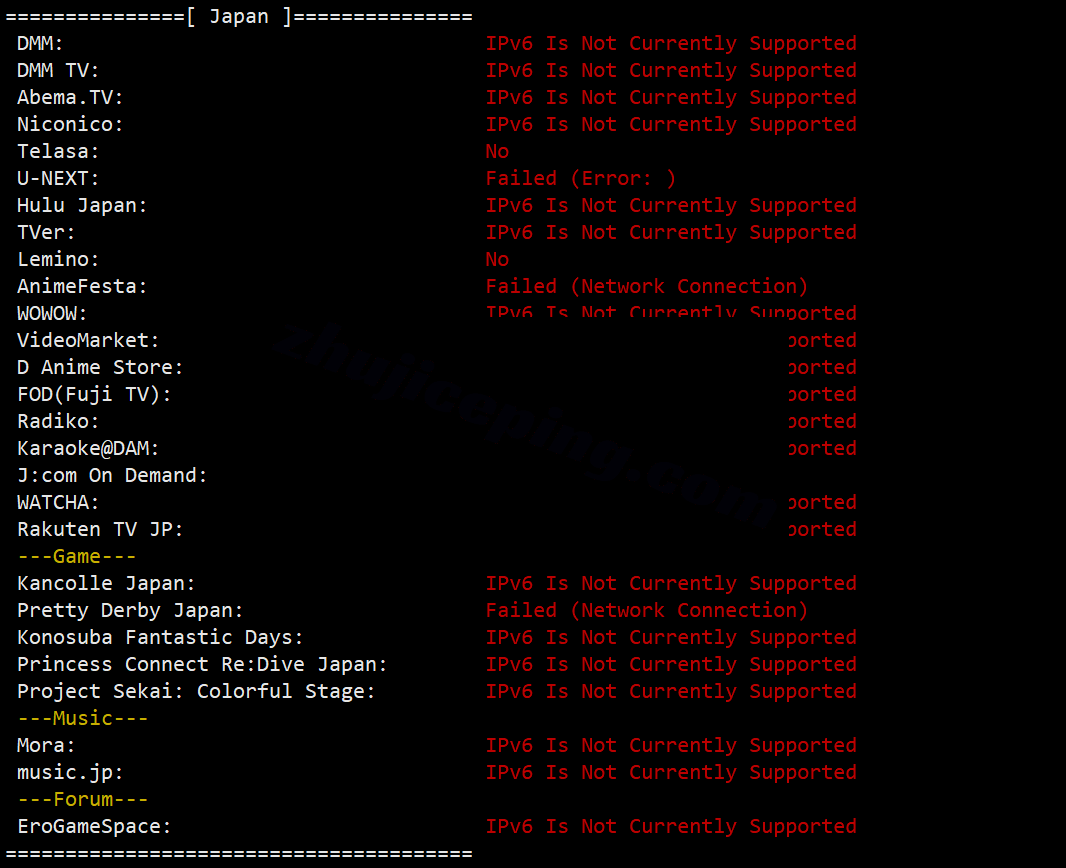The height and width of the screenshot is (868, 1066).
Task: Select the TVer entry
Action: pos(46,232)
